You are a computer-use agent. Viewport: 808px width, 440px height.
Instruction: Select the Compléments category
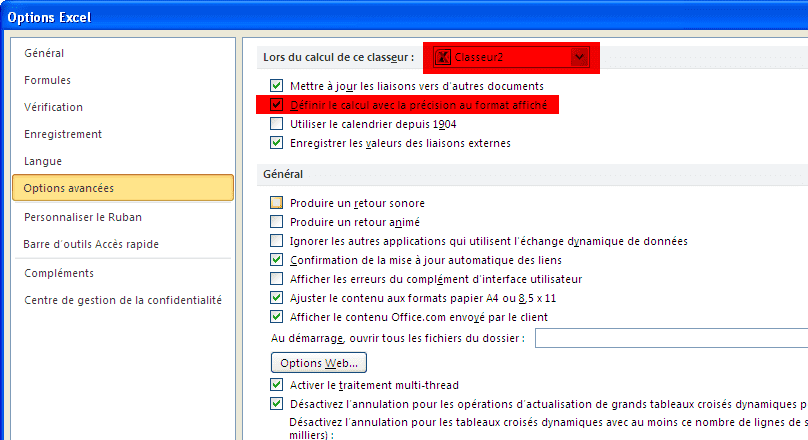tap(59, 273)
